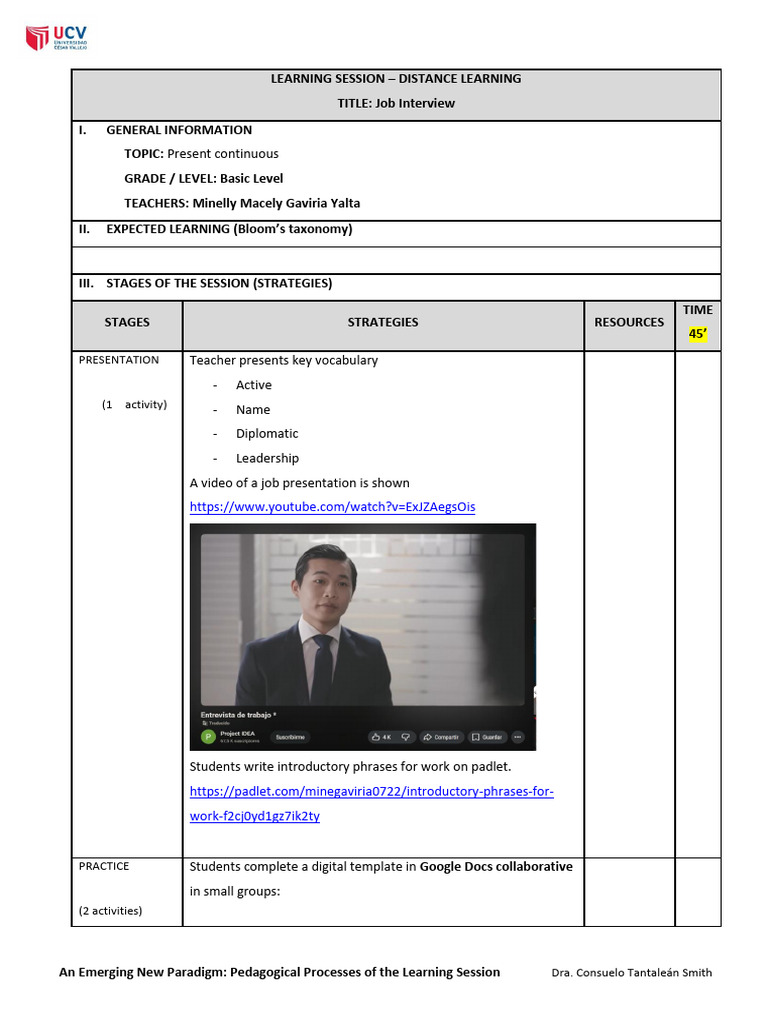Click the footer 'An Emerging New Paradigm' text

pos(280,972)
